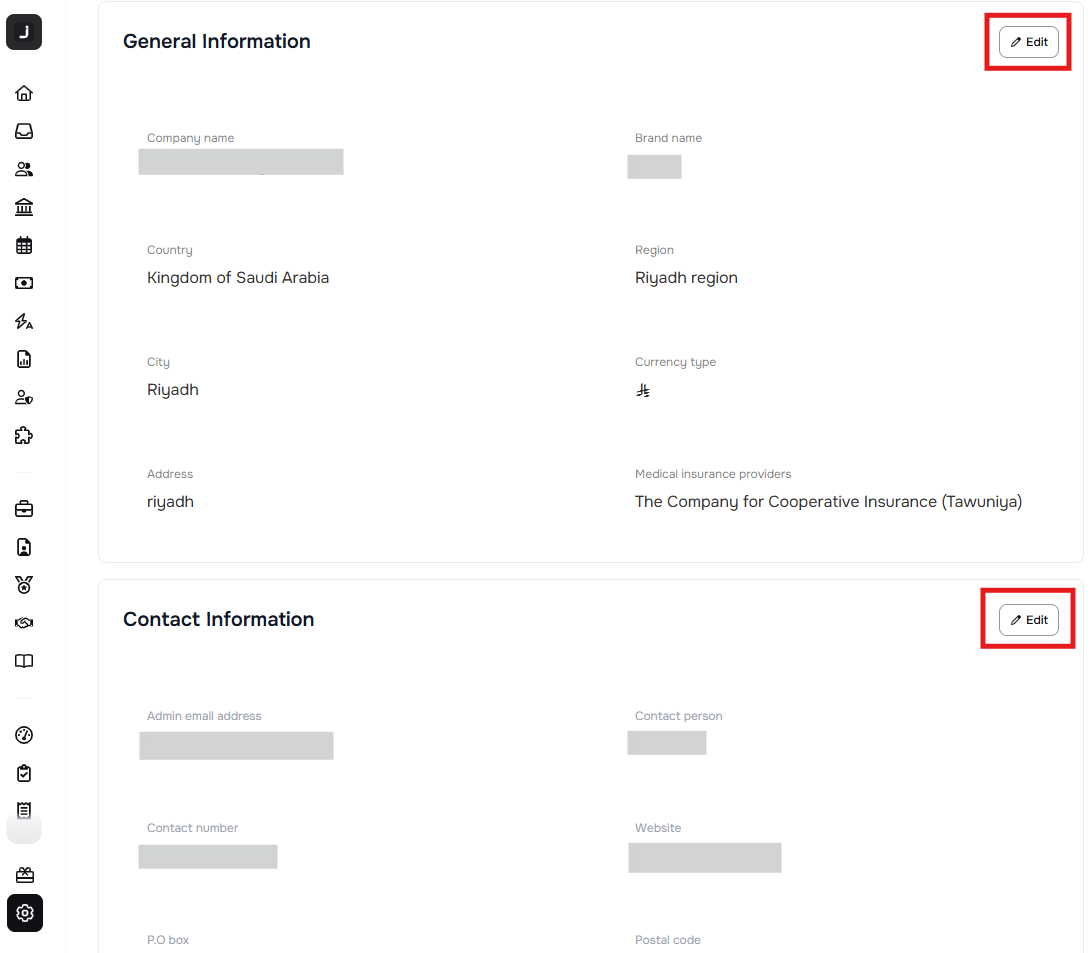Screen dimensions: 1092x953
Task: Open the employees people icon
Action: (24, 169)
